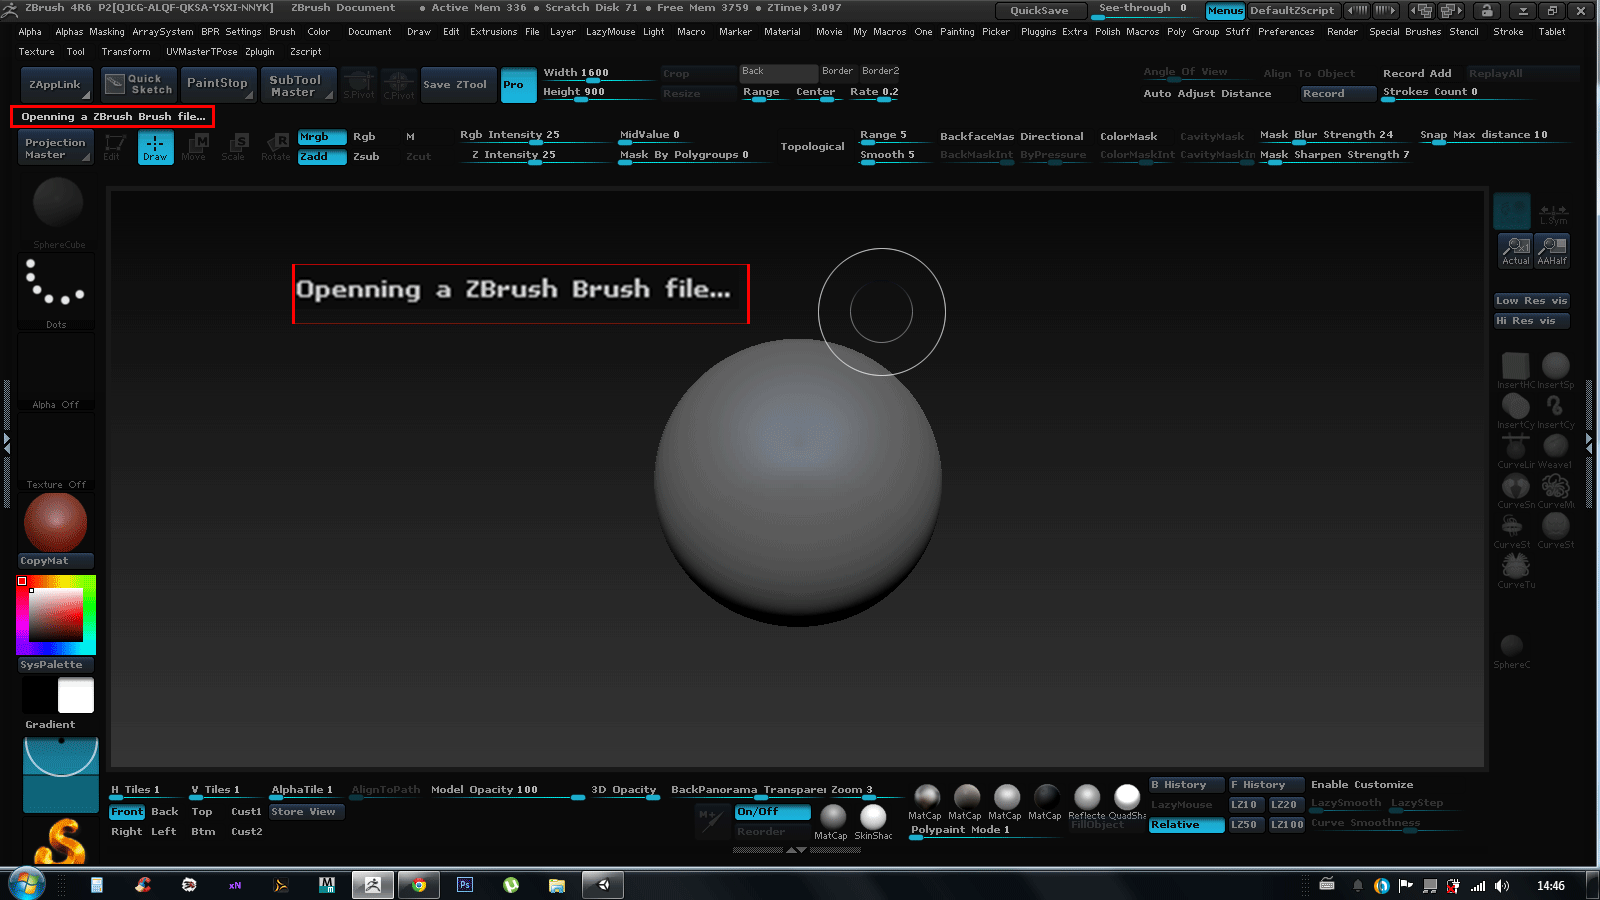The width and height of the screenshot is (1600, 900).
Task: Toggle the Zadd sculpt mode
Action: [322, 157]
